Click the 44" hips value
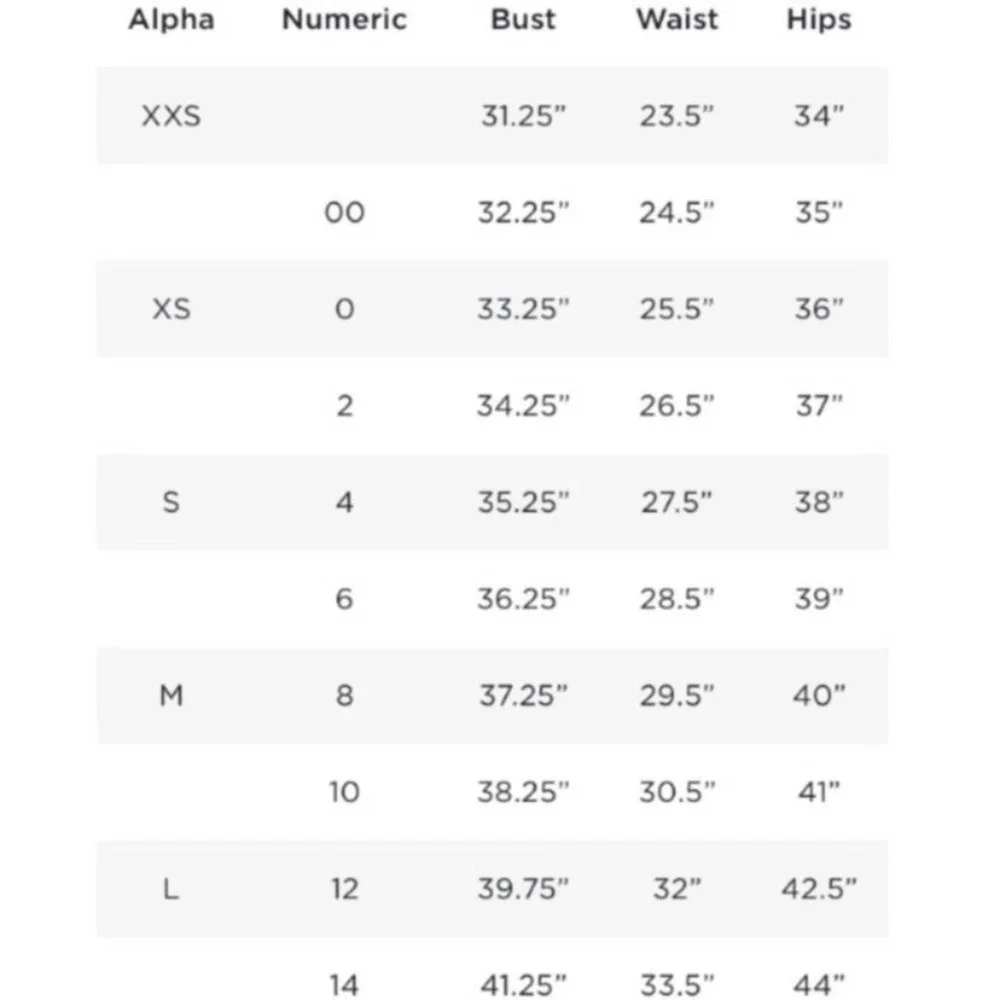This screenshot has height=1000, width=1000. (818, 984)
